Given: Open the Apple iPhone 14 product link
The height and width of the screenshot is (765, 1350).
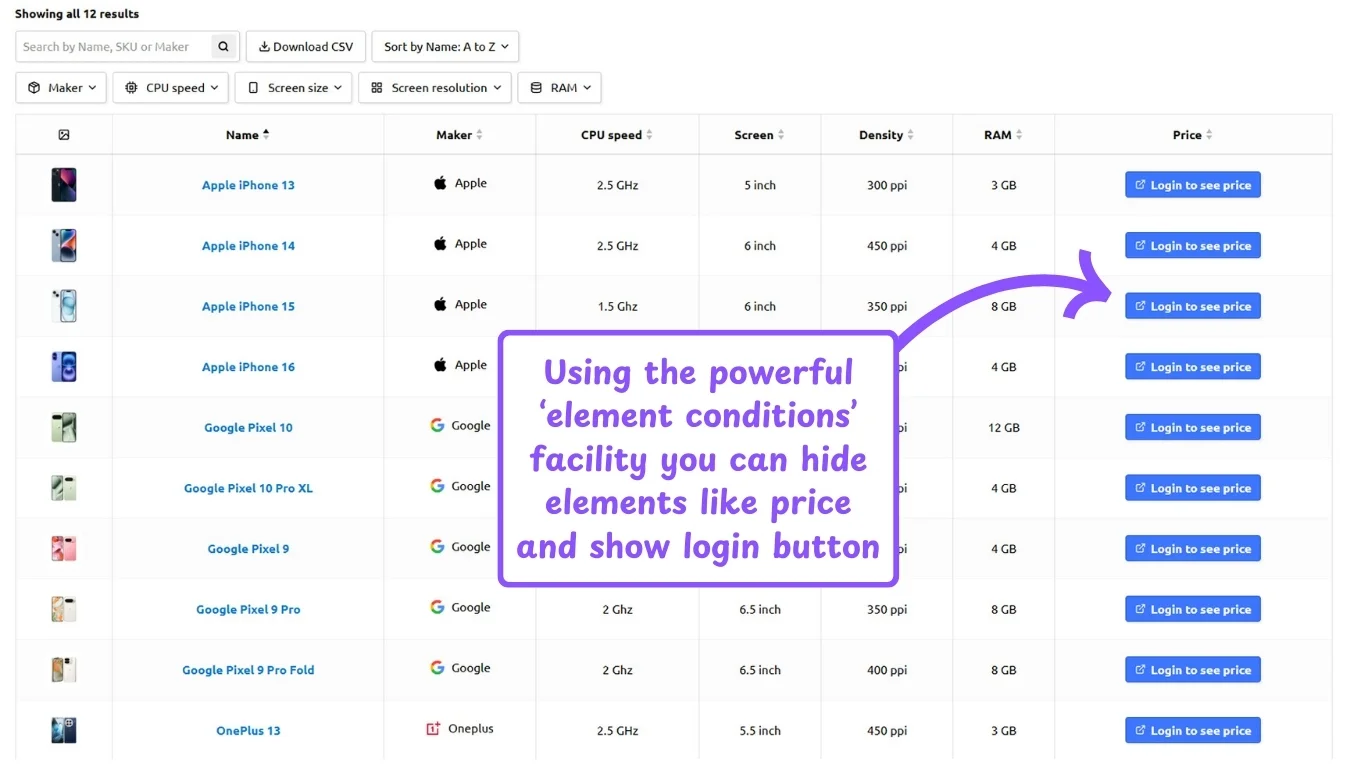Looking at the screenshot, I should click(x=248, y=246).
